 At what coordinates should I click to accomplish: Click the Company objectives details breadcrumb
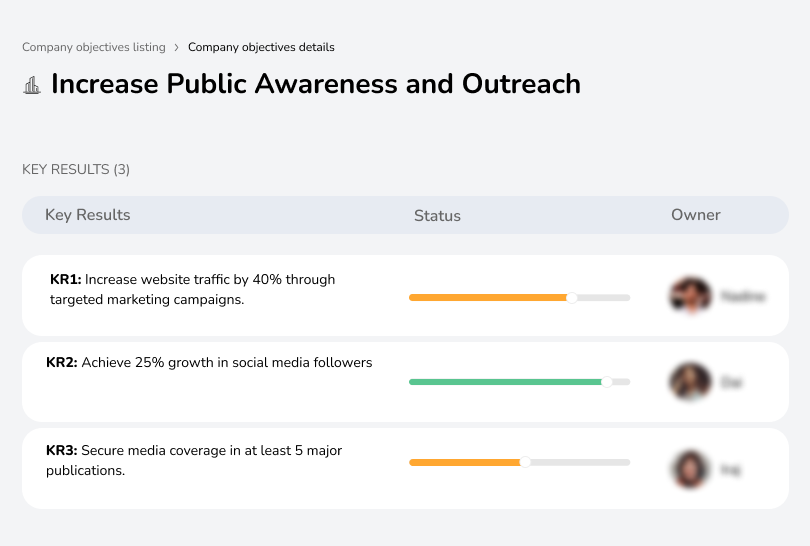(261, 47)
